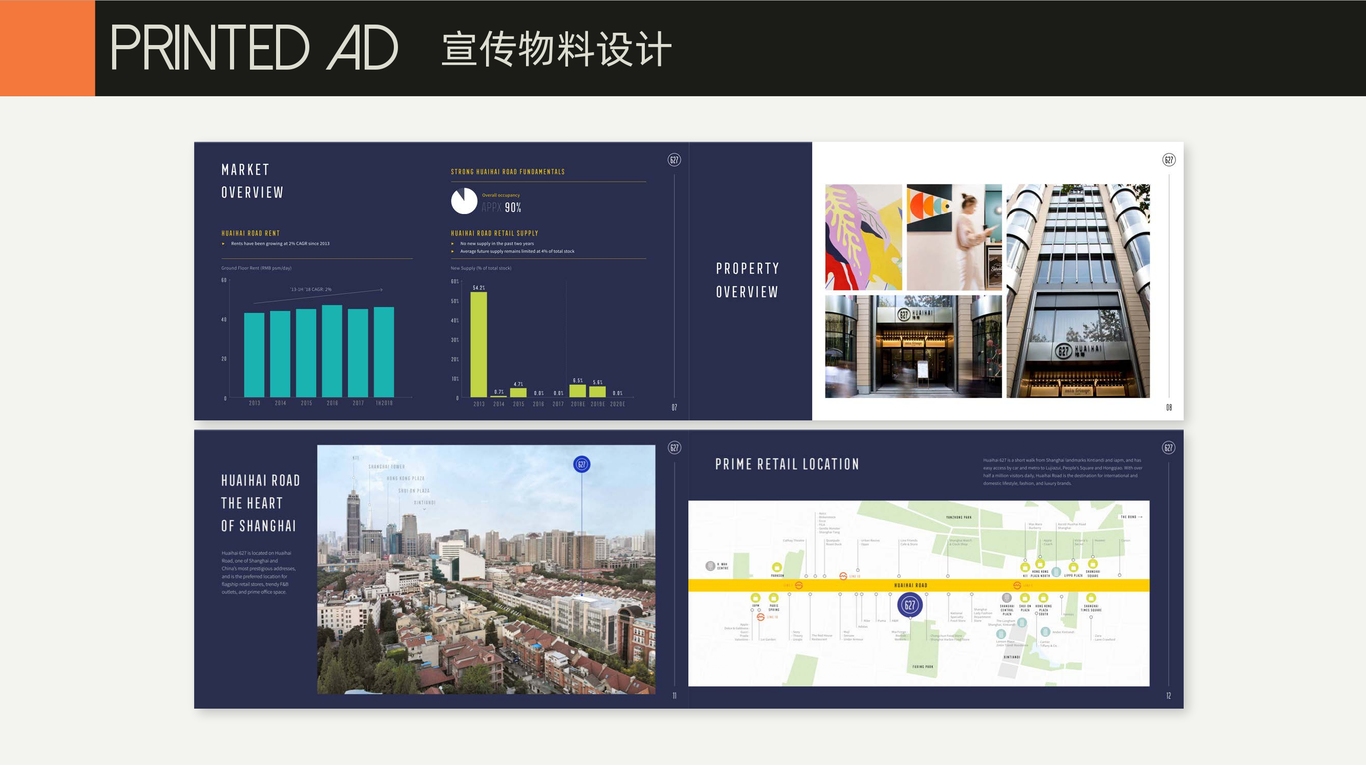Click the 2016 teal rent bar
The image size is (1366, 766).
coord(332,351)
